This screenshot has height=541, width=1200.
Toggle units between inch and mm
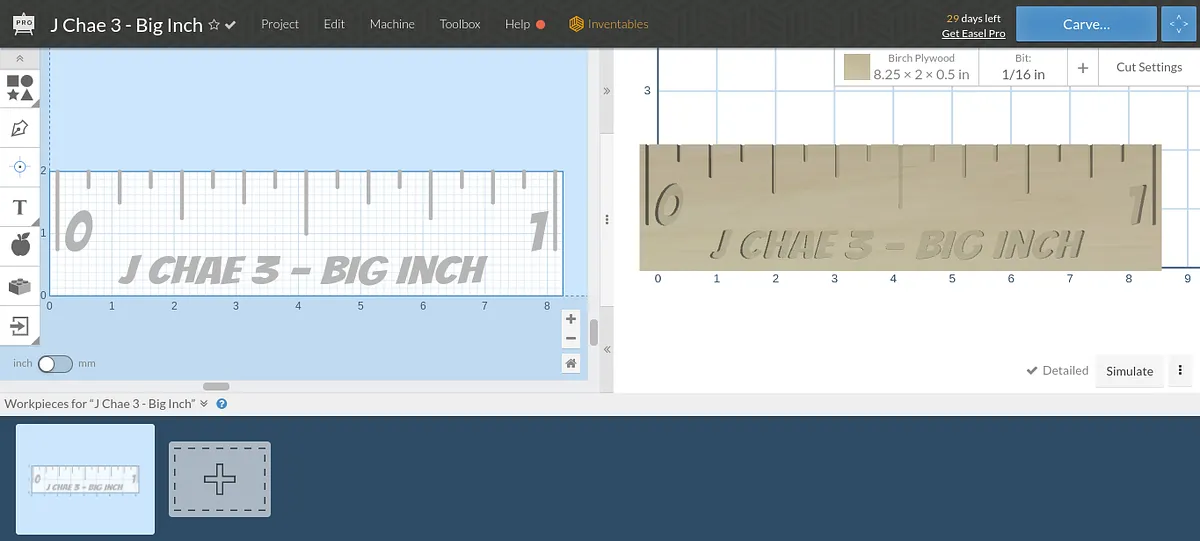pyautogui.click(x=55, y=364)
